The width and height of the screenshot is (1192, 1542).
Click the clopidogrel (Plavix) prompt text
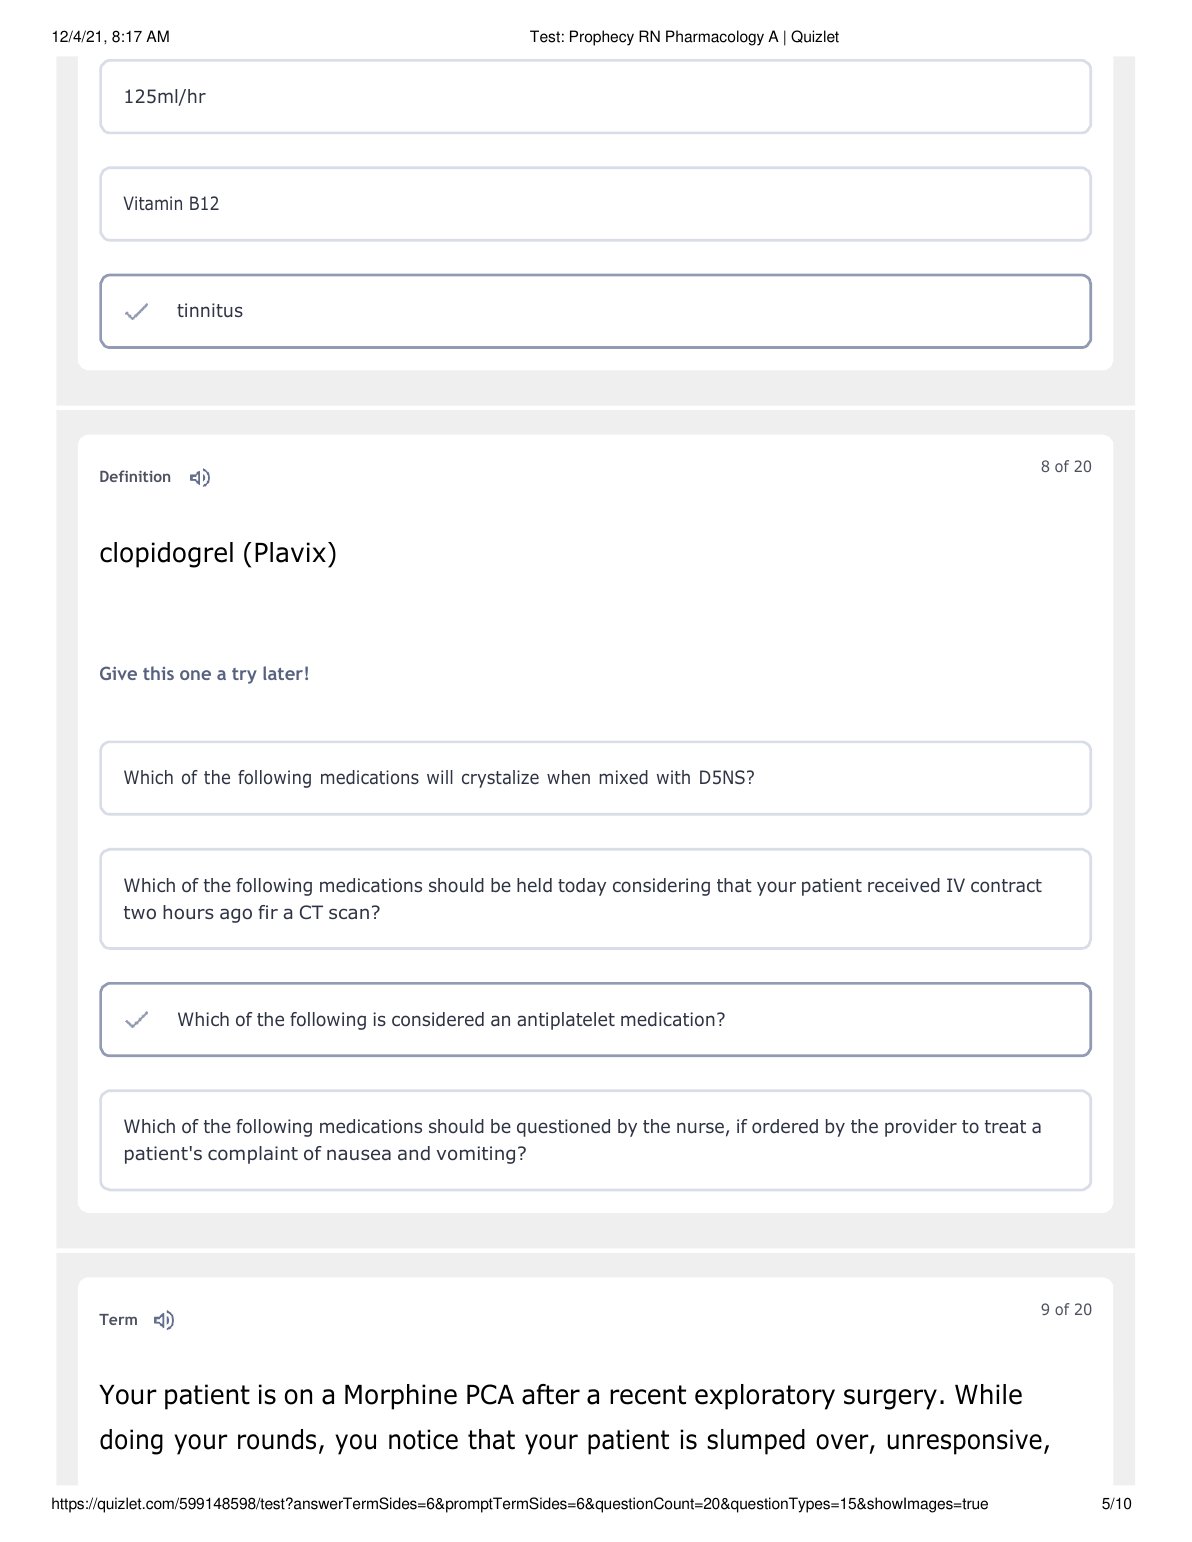pos(218,552)
